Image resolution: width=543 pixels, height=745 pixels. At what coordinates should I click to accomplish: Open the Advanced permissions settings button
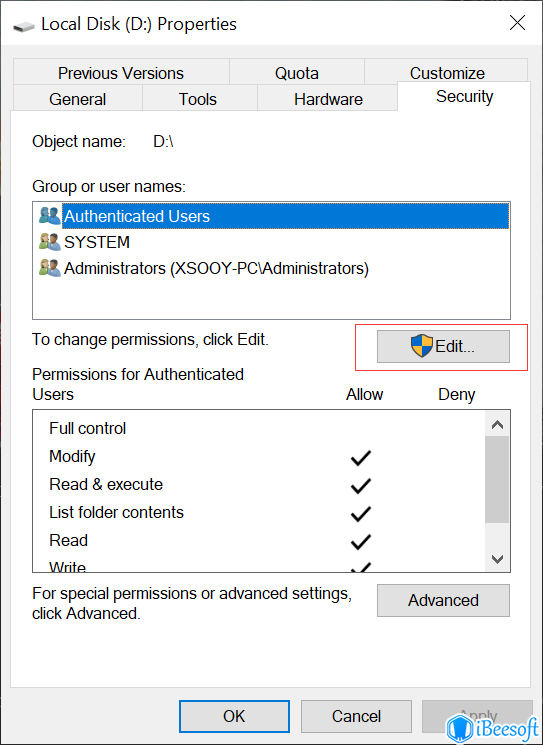(x=443, y=600)
